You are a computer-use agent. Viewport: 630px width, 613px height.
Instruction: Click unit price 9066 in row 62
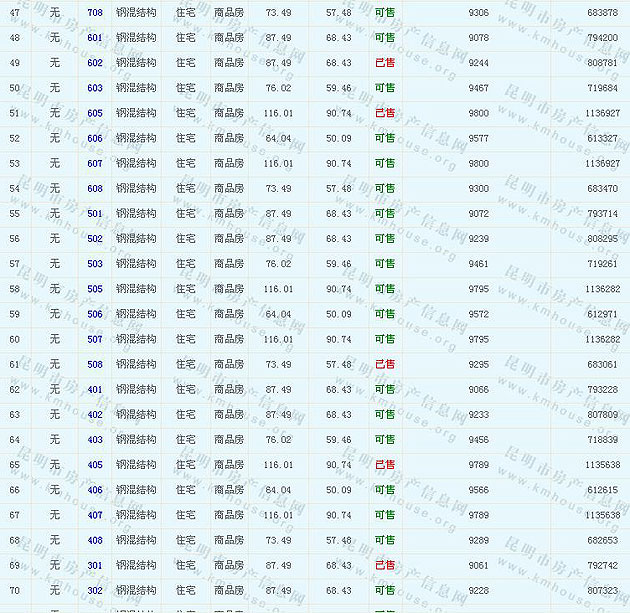478,390
